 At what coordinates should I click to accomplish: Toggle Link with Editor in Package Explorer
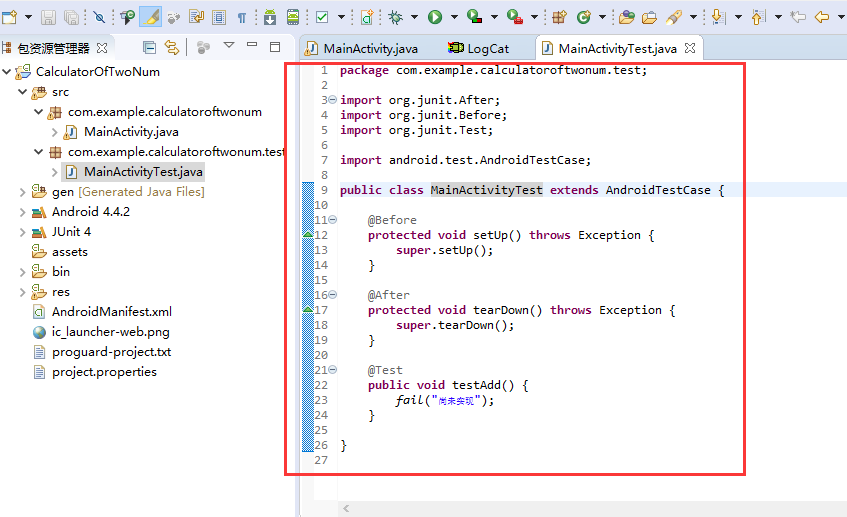coord(172,48)
